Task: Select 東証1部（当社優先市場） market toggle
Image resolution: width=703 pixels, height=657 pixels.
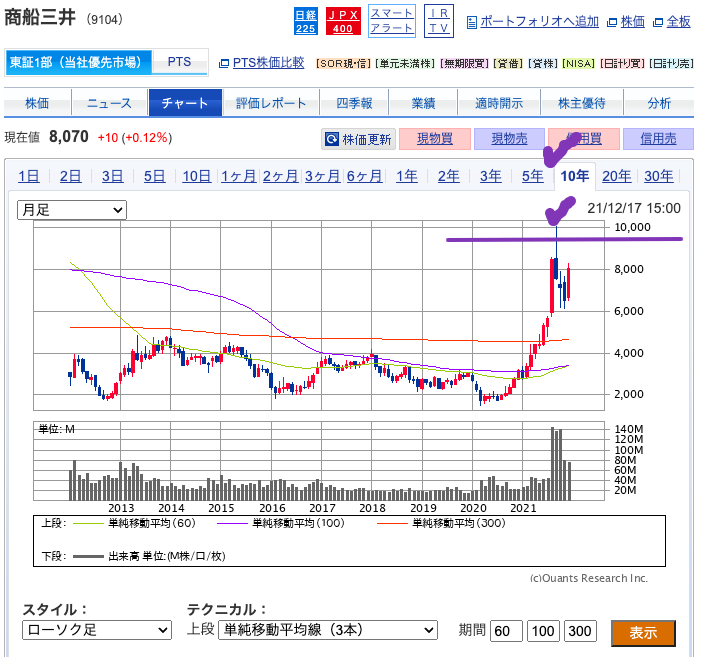Action: point(79,62)
